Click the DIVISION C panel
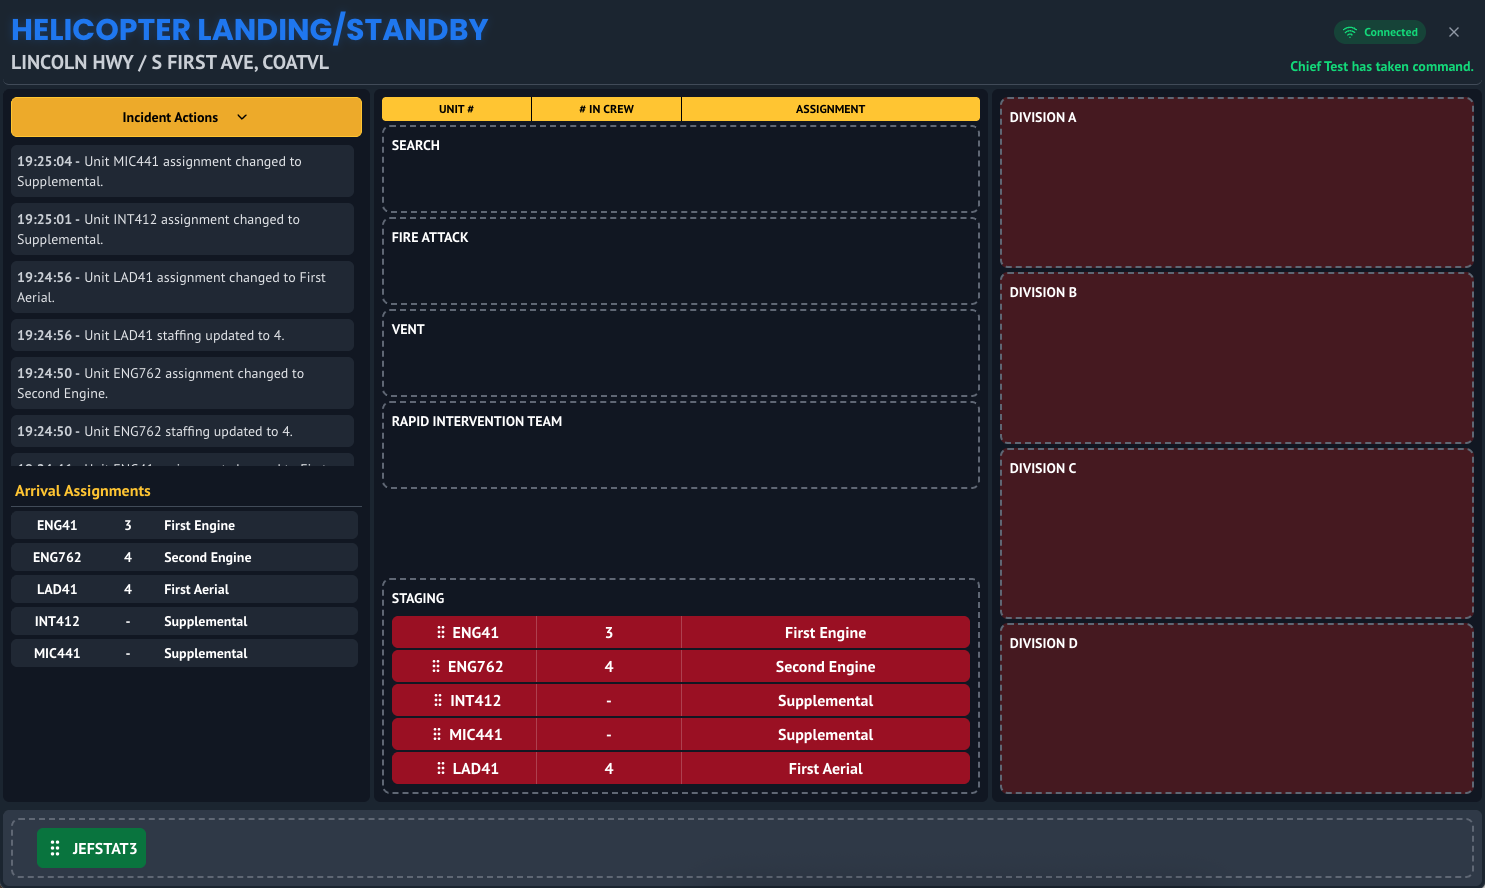The width and height of the screenshot is (1485, 888). pyautogui.click(x=1237, y=533)
